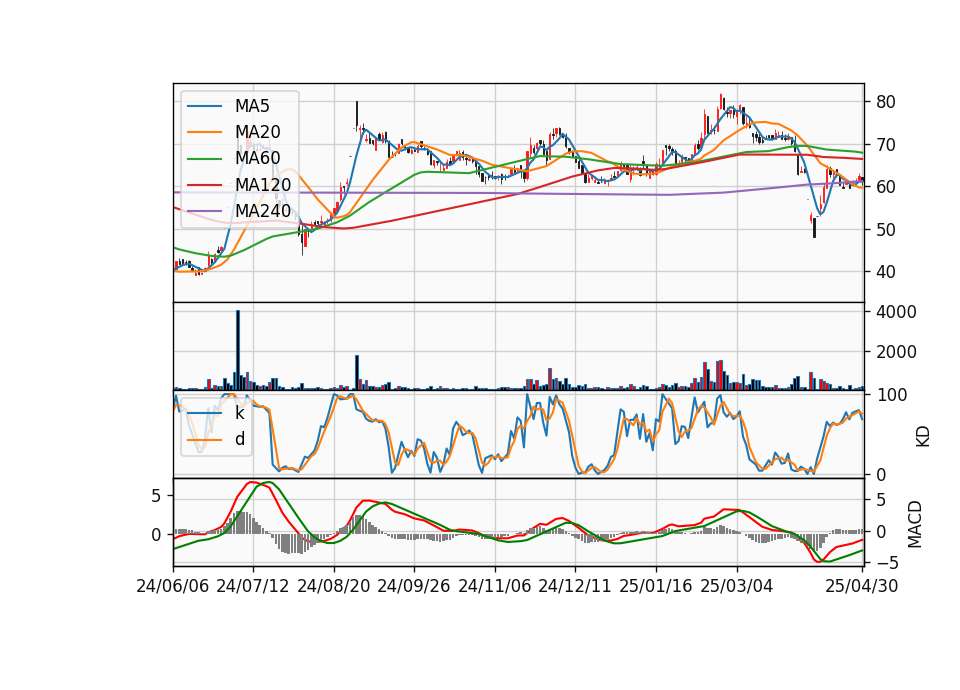Click the MA20 legend label

pos(257,132)
